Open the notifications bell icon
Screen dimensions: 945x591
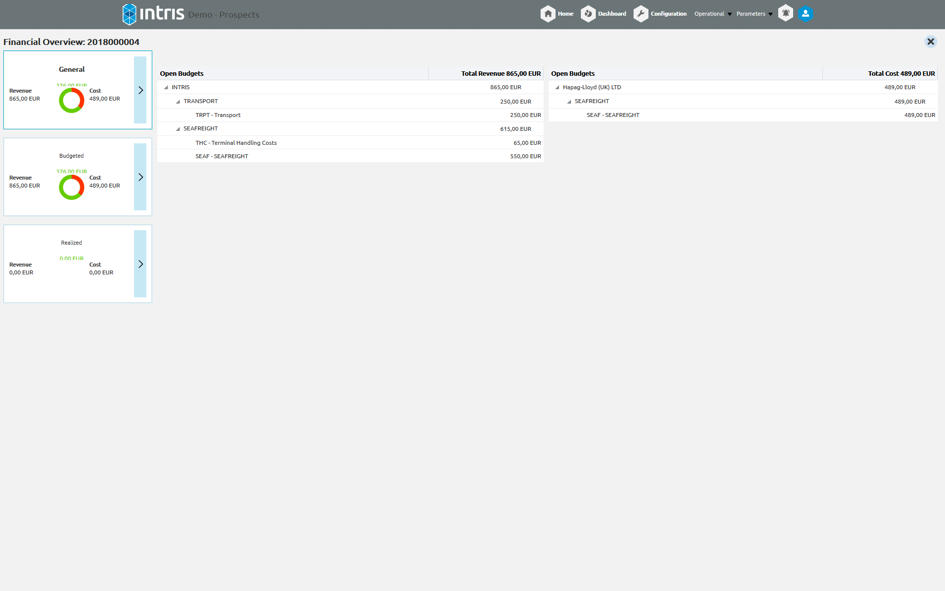click(x=786, y=13)
